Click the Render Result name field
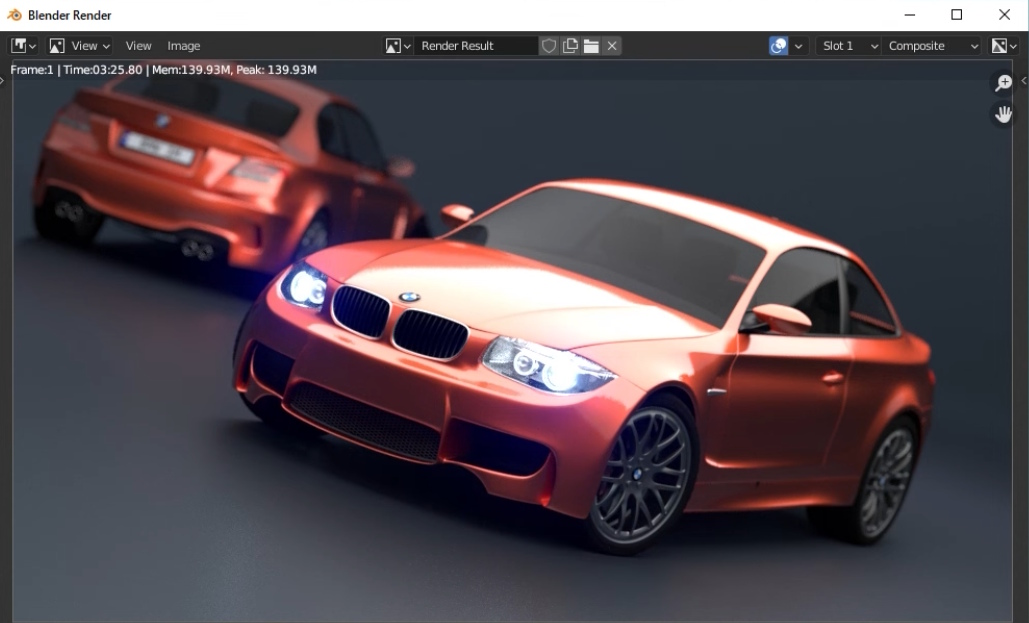The image size is (1029, 623). (x=476, y=46)
